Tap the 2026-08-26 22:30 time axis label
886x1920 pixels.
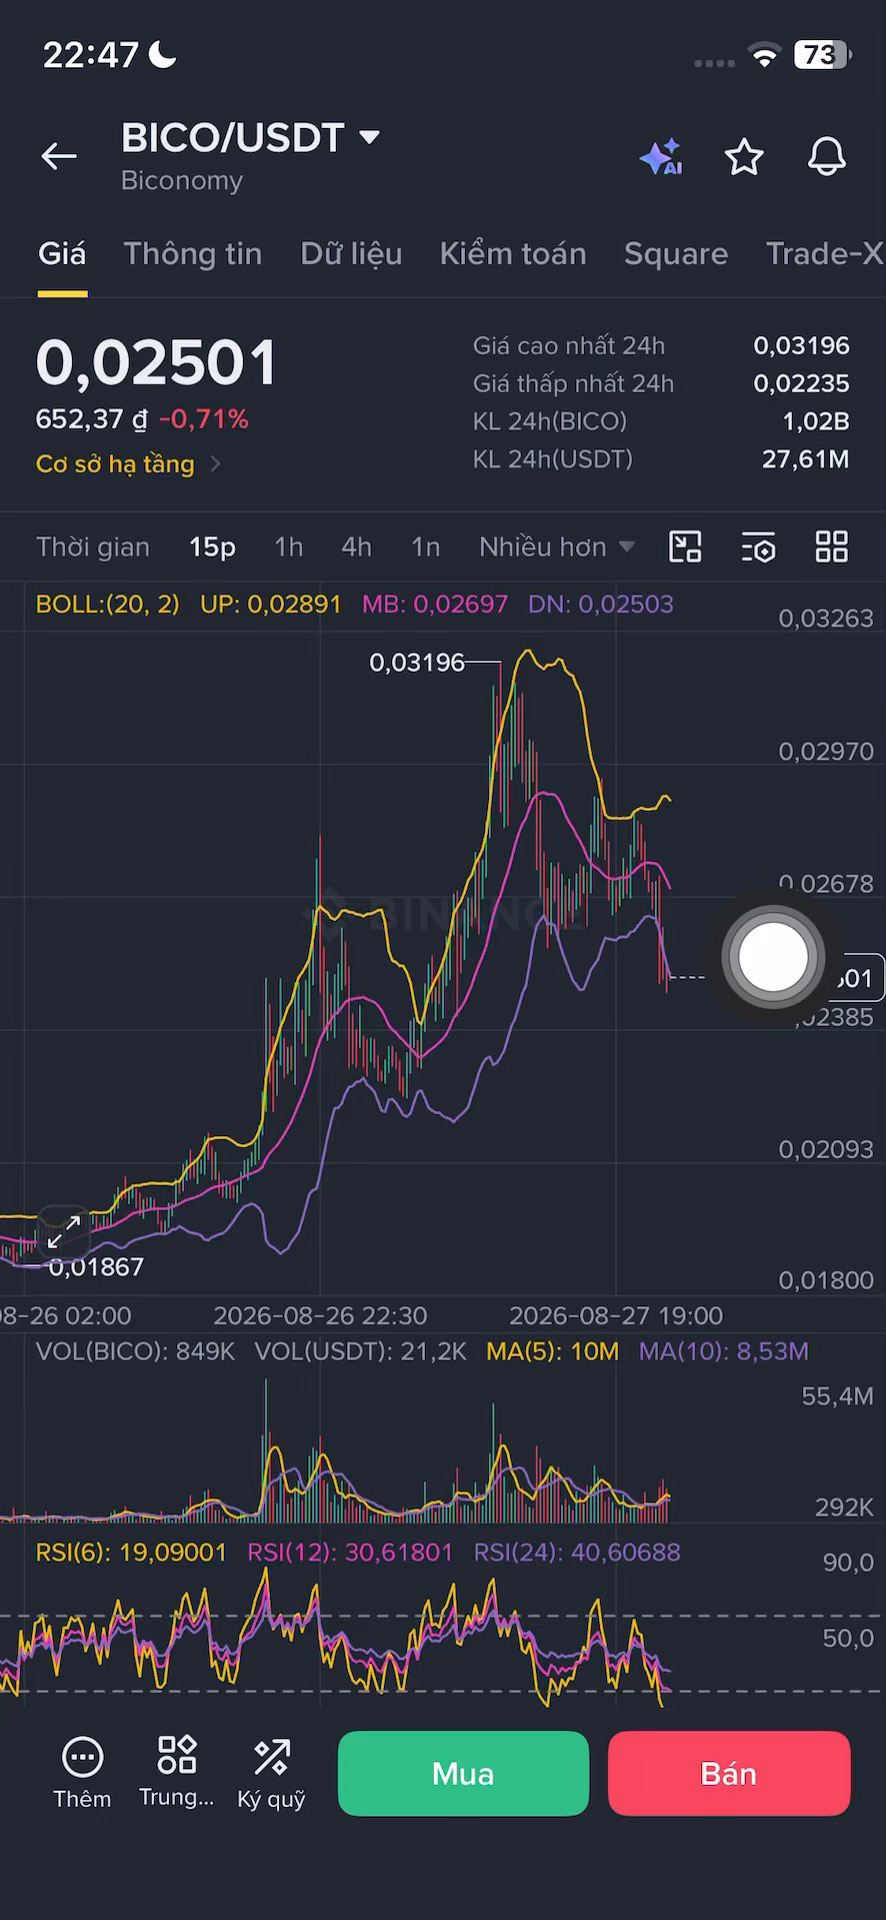(x=320, y=1315)
